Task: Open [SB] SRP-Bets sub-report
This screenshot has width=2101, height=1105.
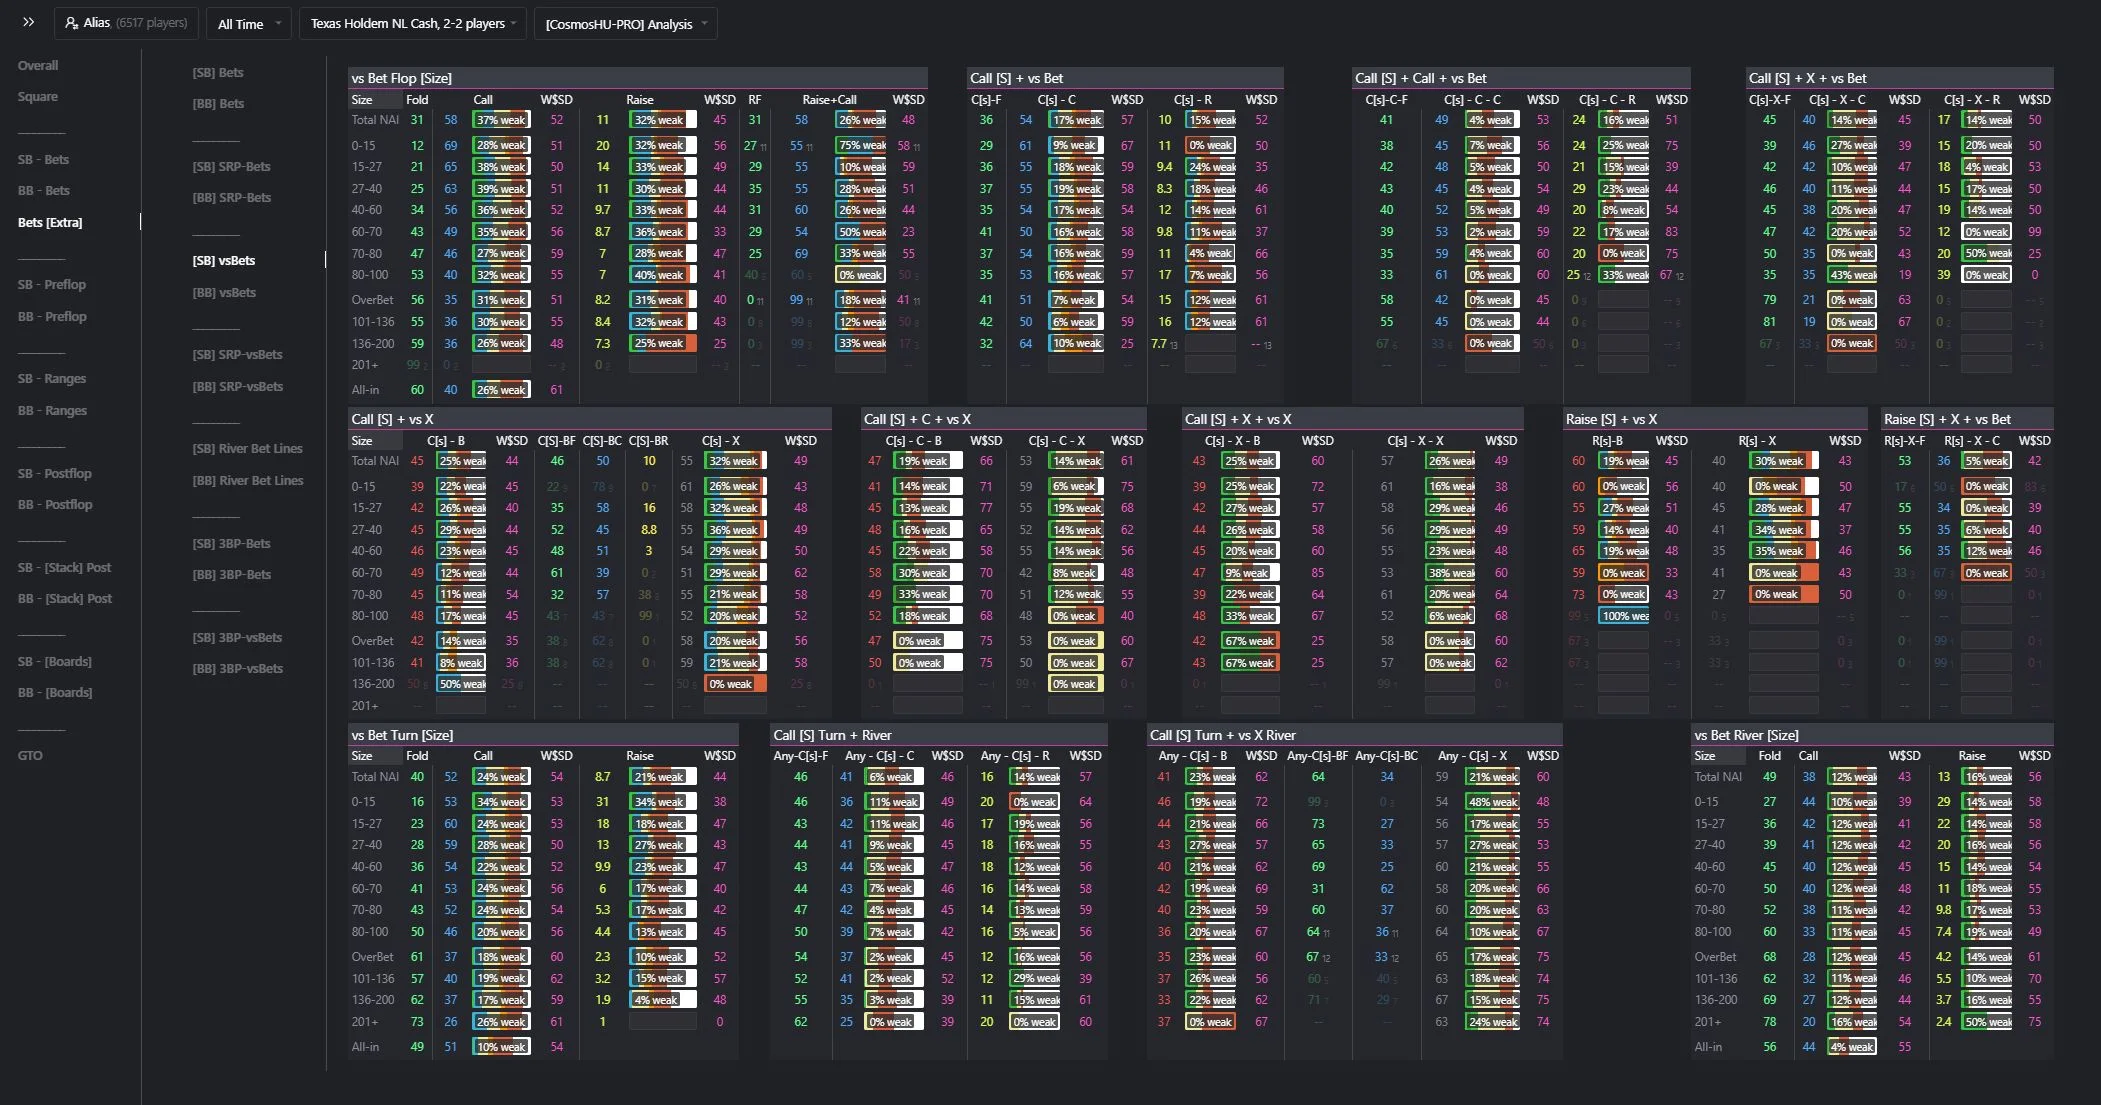Action: [231, 167]
